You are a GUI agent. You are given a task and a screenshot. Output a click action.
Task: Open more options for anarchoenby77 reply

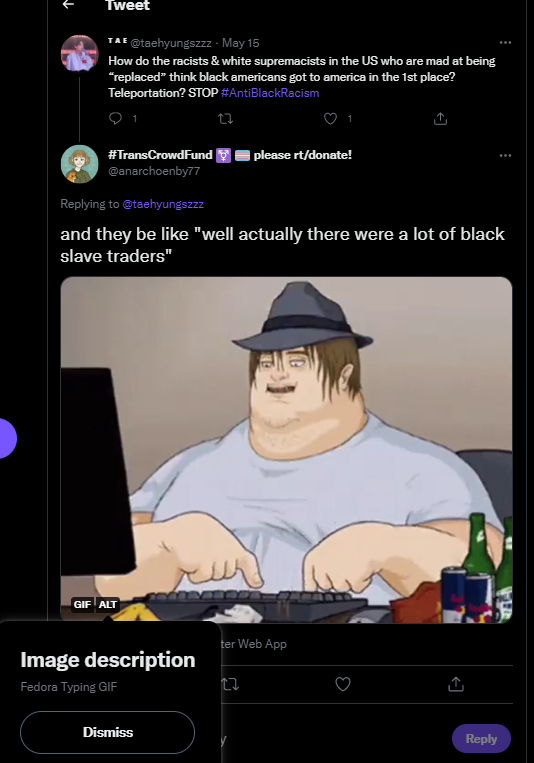(x=505, y=155)
